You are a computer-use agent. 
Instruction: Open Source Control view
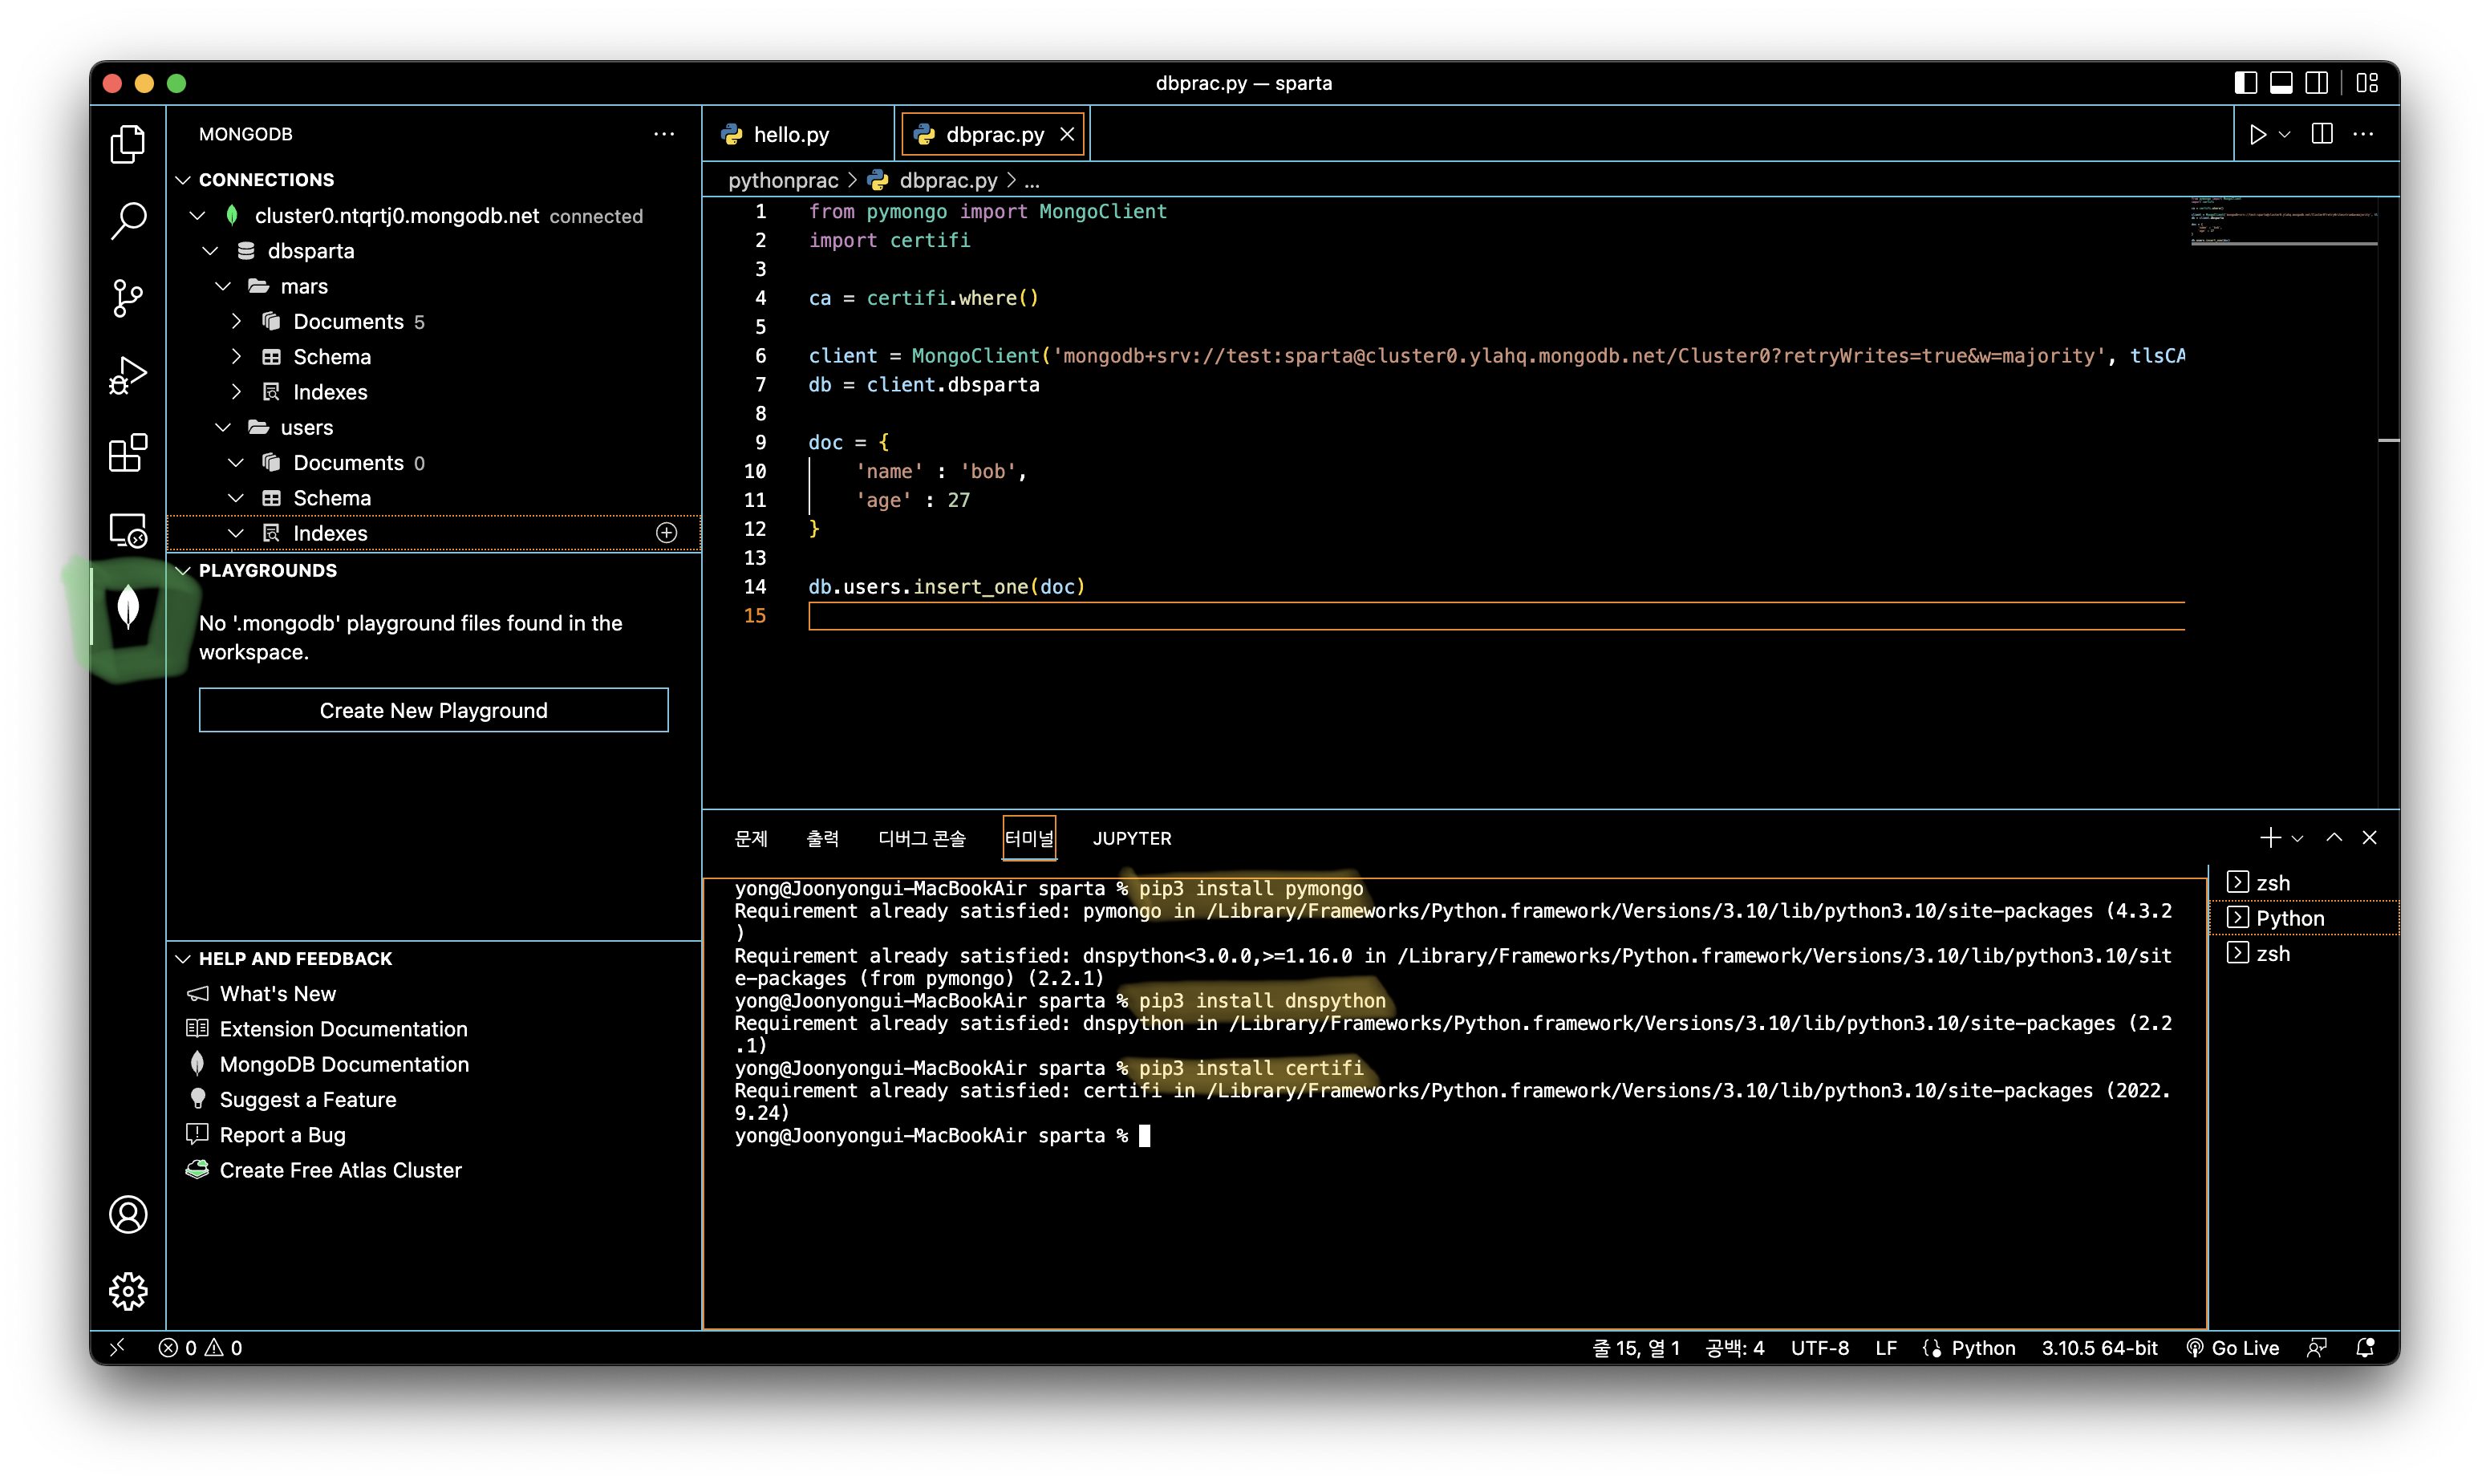click(128, 298)
